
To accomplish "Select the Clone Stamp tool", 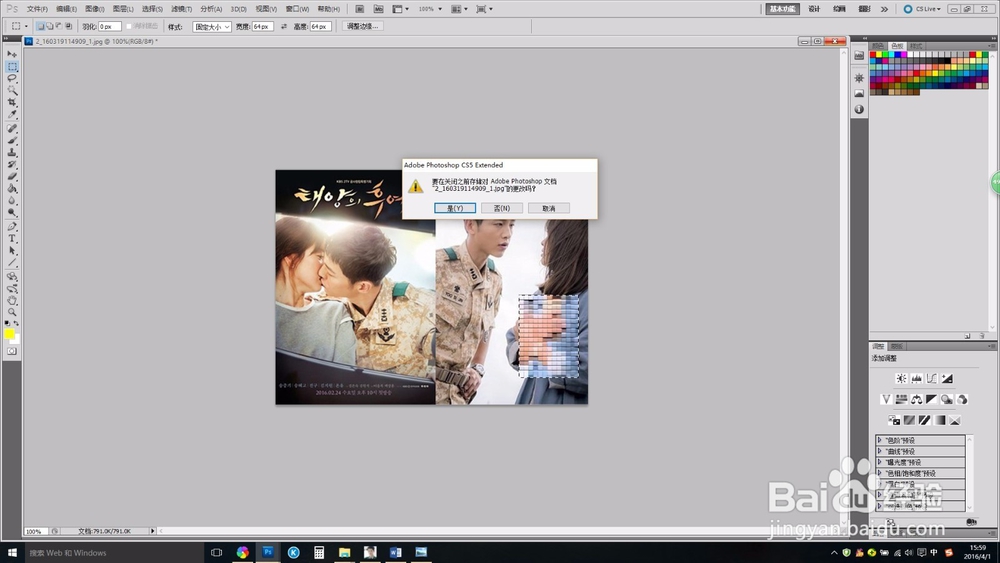I will tap(12, 152).
